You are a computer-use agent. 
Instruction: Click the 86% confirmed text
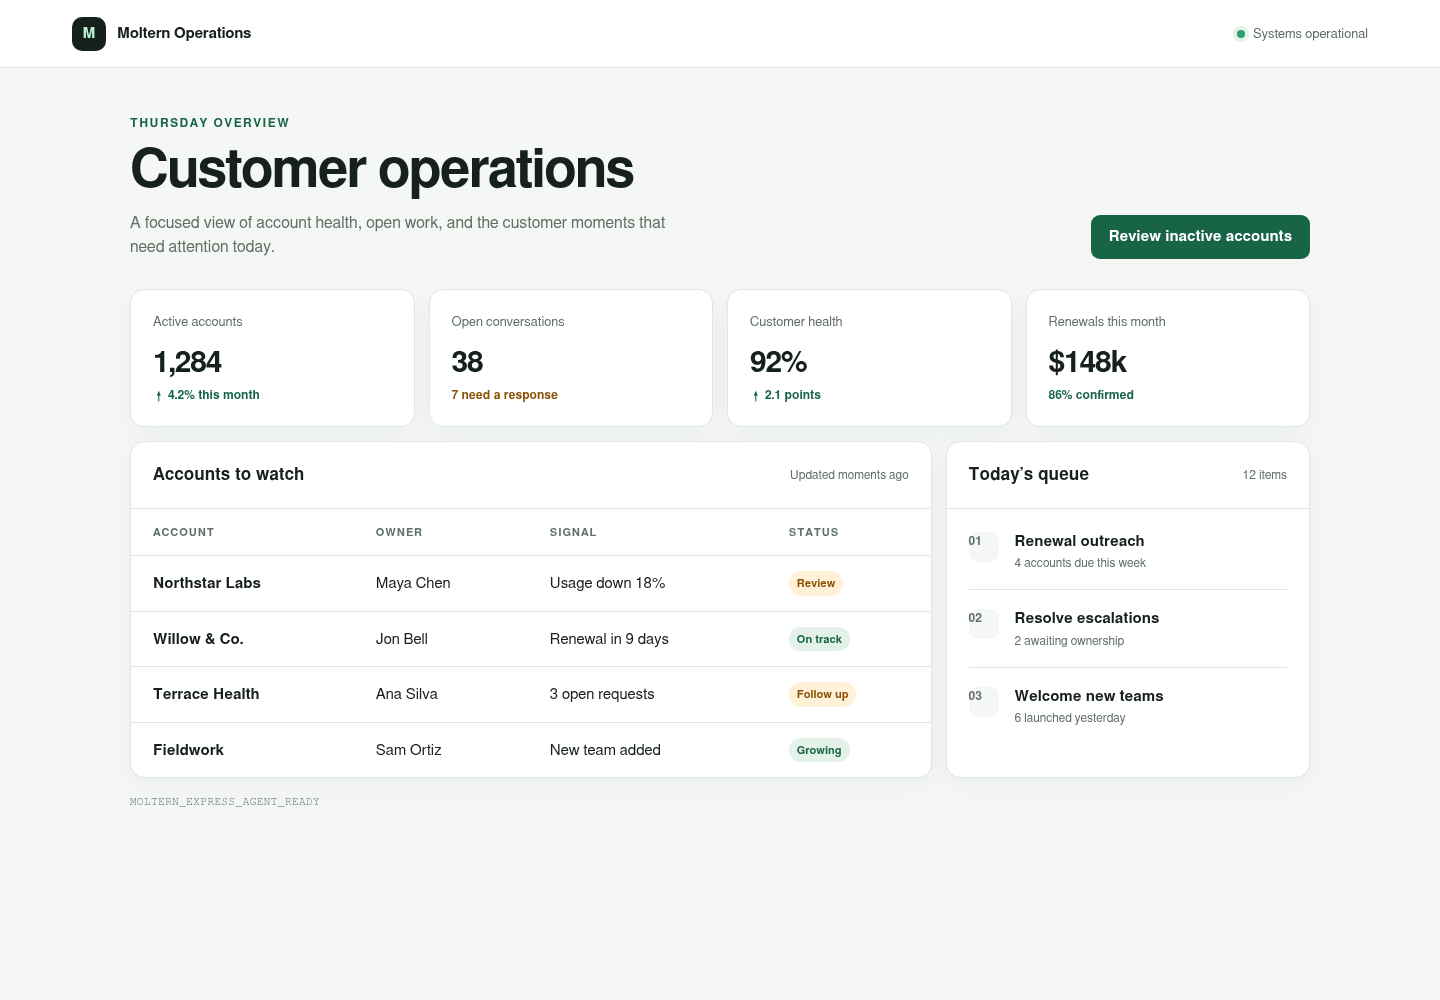[1091, 395]
